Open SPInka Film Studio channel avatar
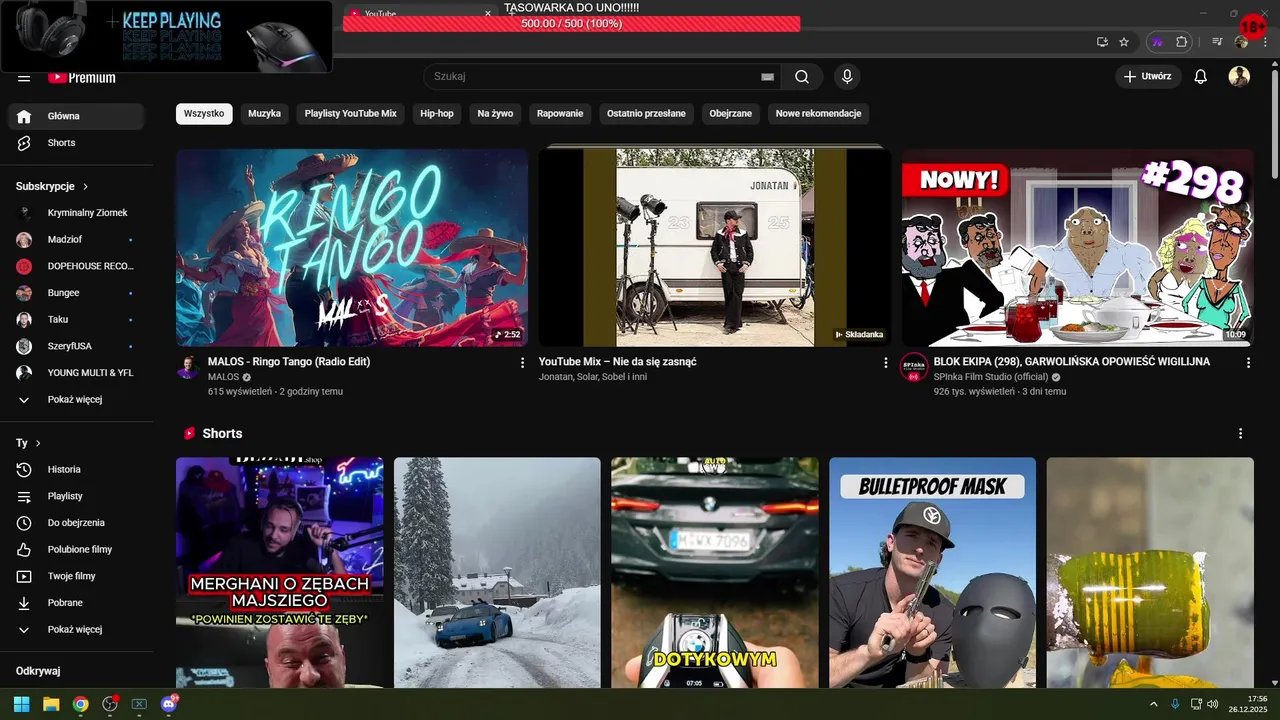The height and width of the screenshot is (720, 1280). click(914, 367)
